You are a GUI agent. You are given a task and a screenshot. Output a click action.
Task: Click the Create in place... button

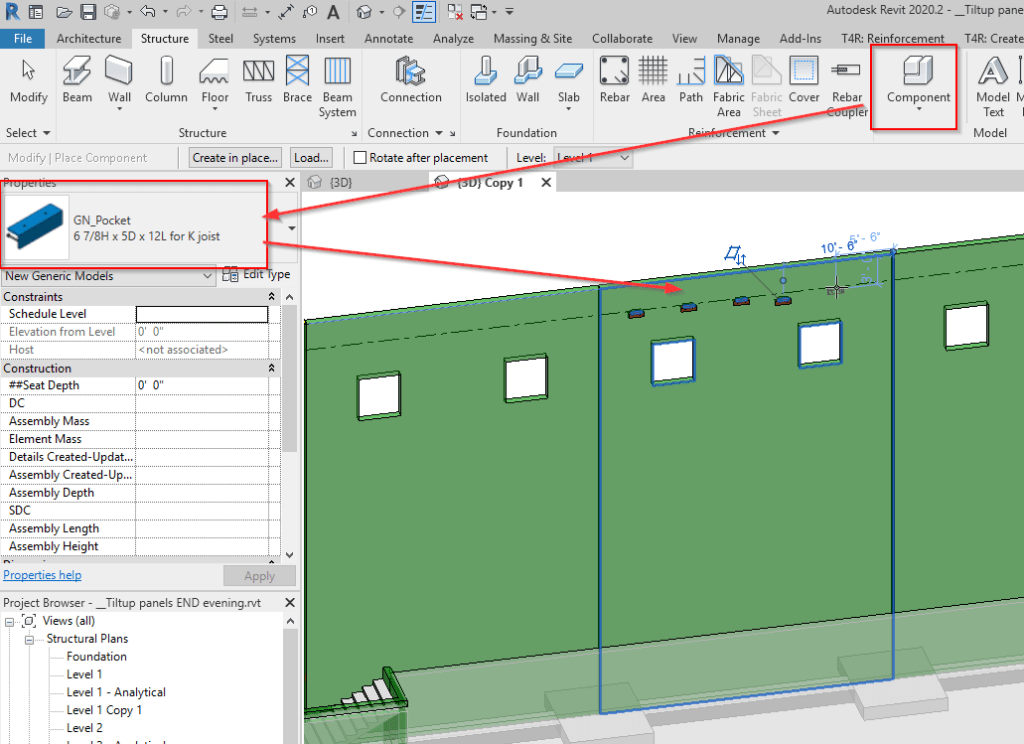pyautogui.click(x=235, y=157)
